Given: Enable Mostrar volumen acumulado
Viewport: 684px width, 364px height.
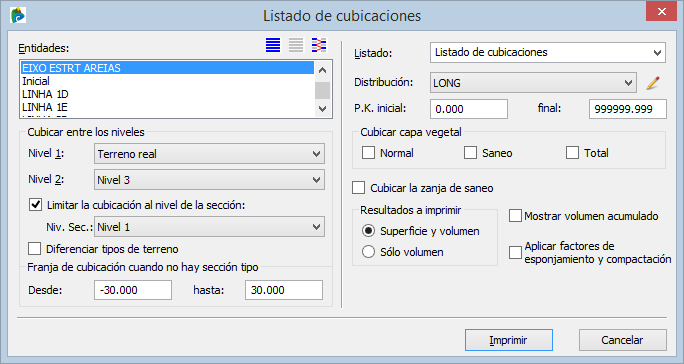Looking at the screenshot, I should (x=515, y=216).
